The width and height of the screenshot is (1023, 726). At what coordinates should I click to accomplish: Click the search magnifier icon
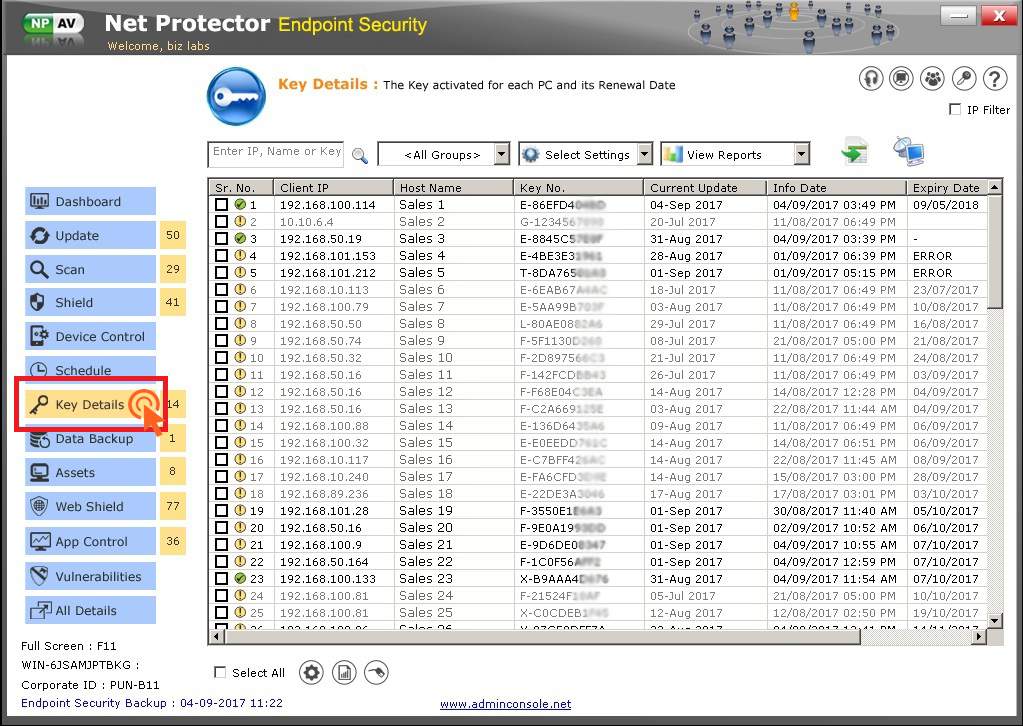pos(359,155)
